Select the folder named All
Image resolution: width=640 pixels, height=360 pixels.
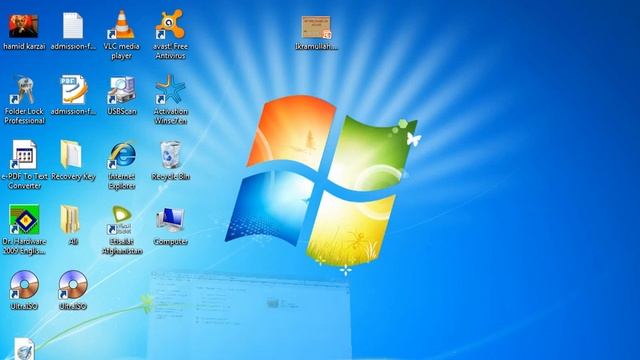pyautogui.click(x=70, y=220)
